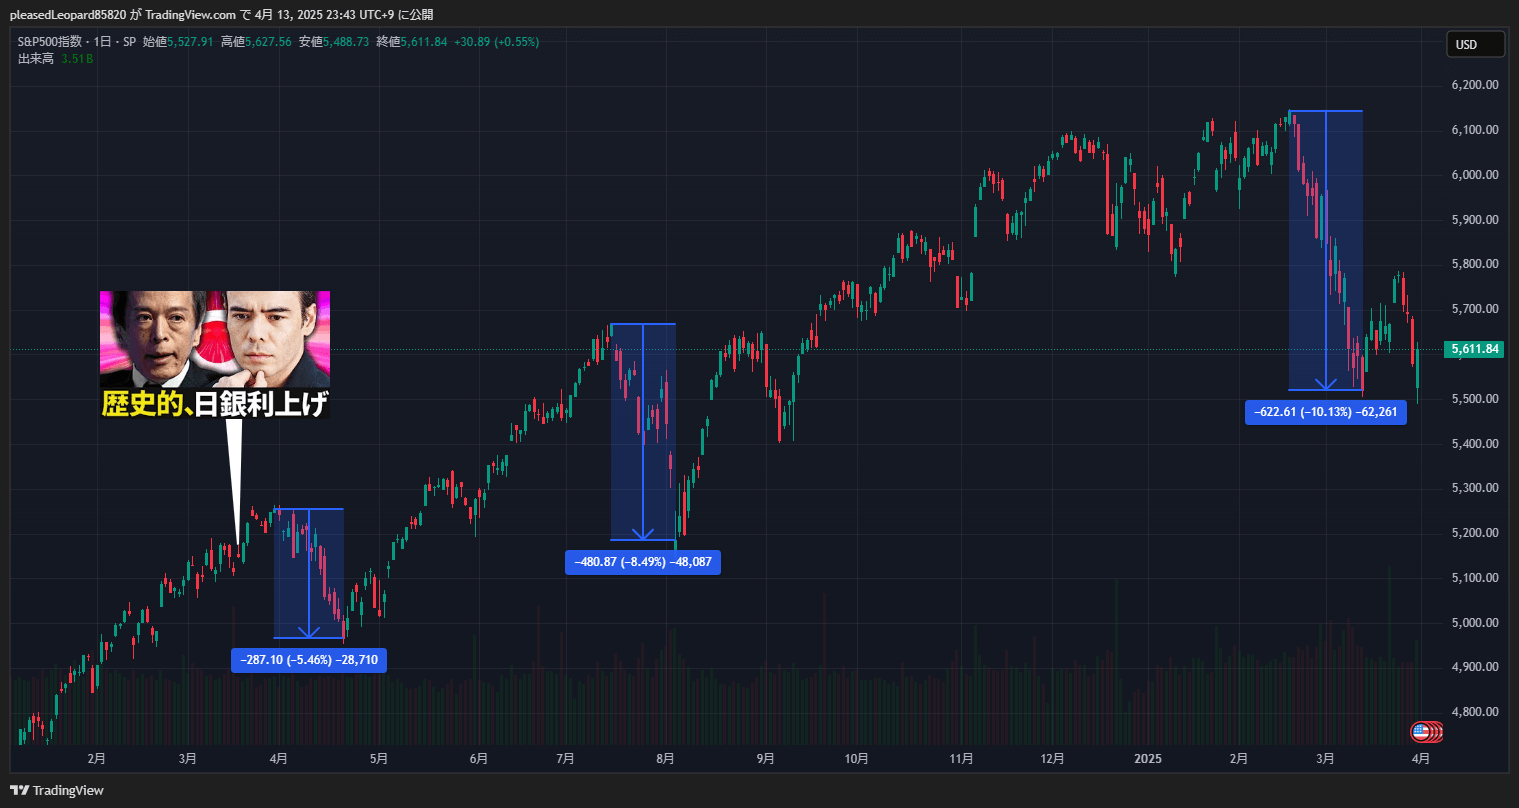The image size is (1519, 808).
Task: Open the pleasedLeopard85820 author name
Action: pyautogui.click(x=68, y=14)
